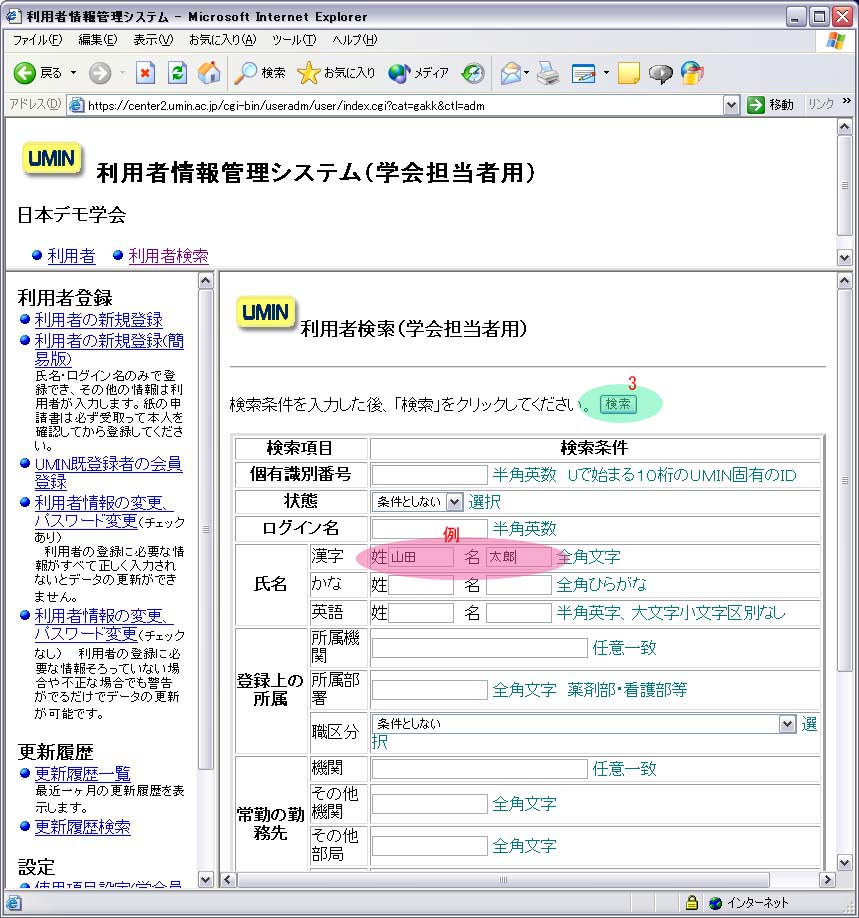Click the Back arrow toolbar icon
Viewport: 859px width, 918px height.
pos(25,73)
